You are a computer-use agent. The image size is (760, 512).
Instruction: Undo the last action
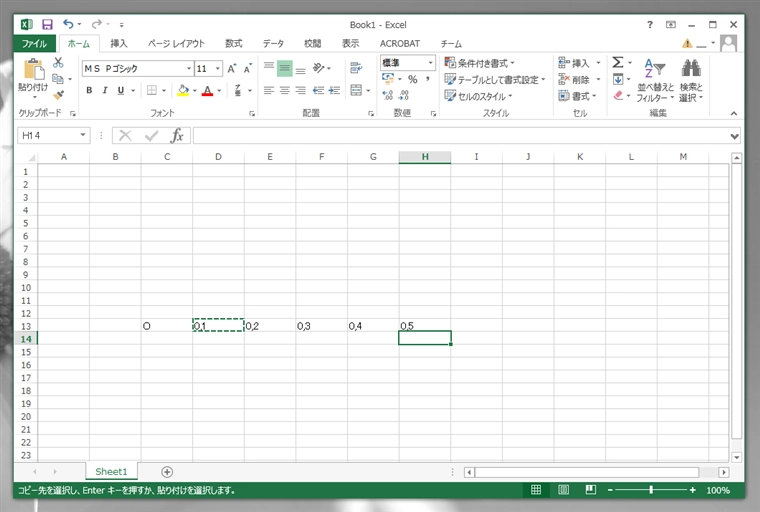click(68, 24)
